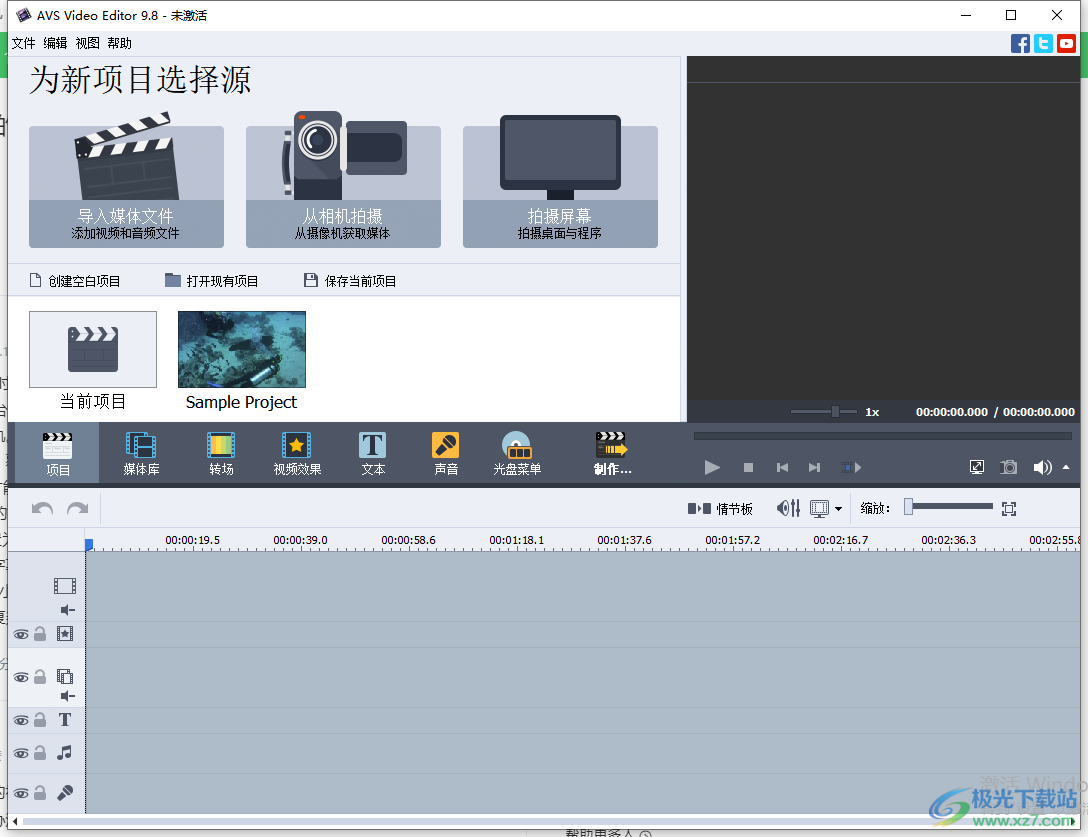Select the microphone voice track icon

65,793
